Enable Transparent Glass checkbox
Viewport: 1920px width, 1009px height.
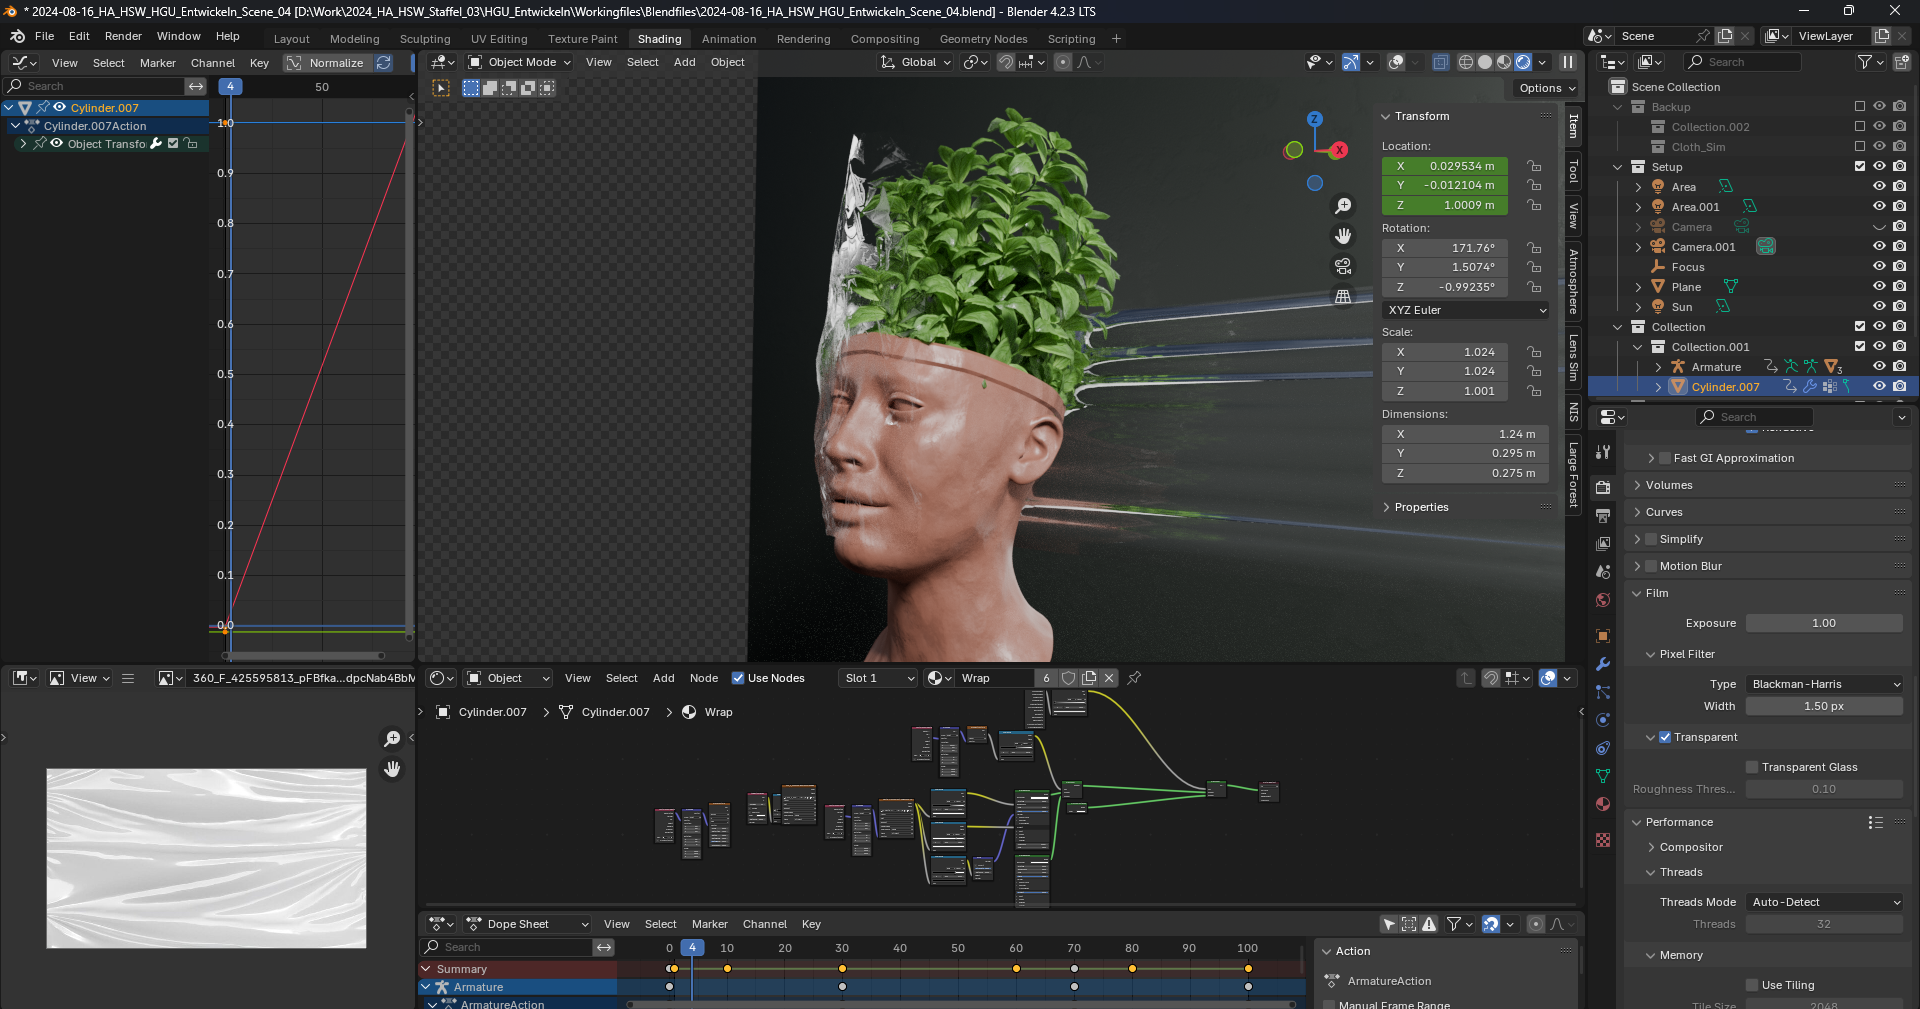[x=1752, y=767]
